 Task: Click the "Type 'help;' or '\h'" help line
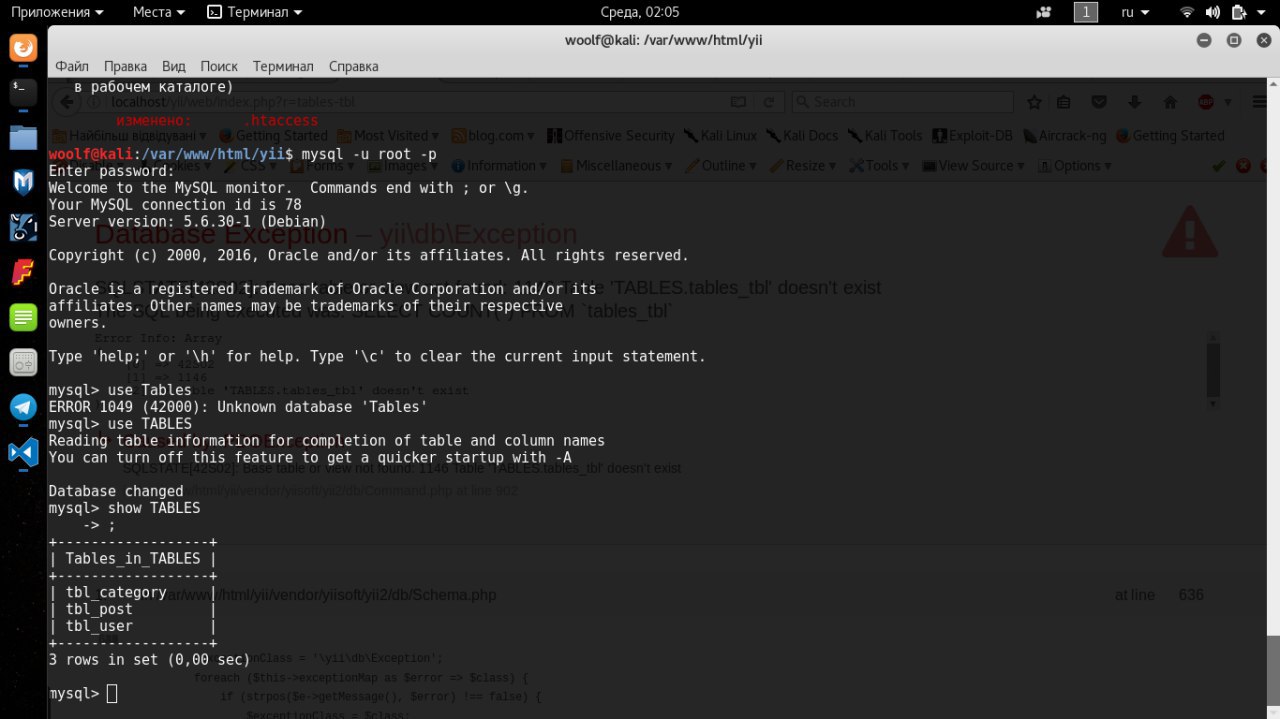pos(377,356)
